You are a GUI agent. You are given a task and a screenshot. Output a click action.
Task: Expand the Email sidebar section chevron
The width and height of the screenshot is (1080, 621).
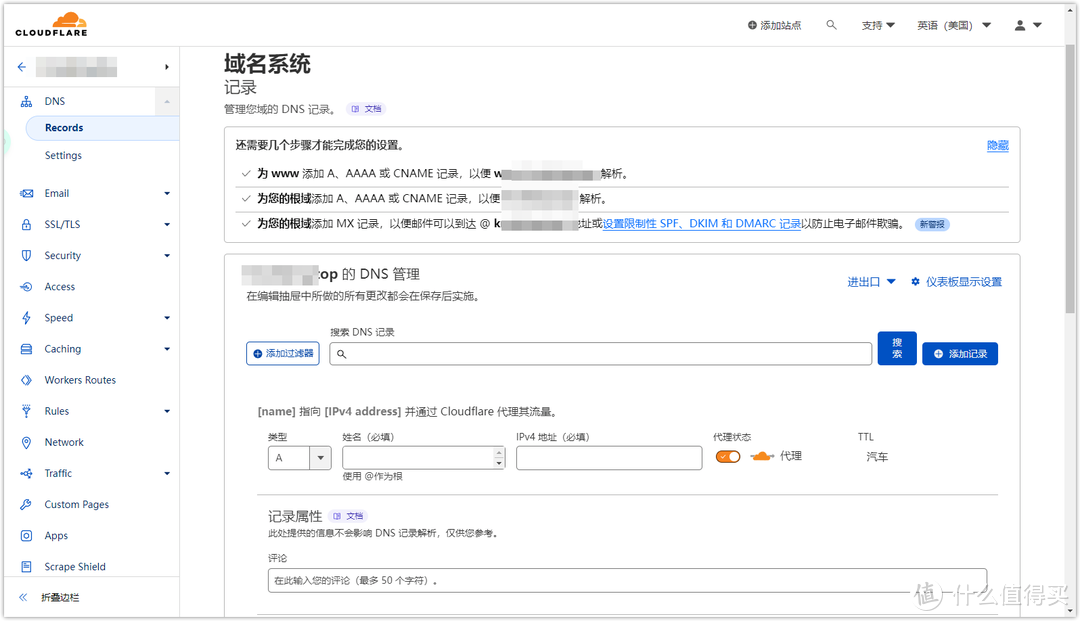coord(167,193)
